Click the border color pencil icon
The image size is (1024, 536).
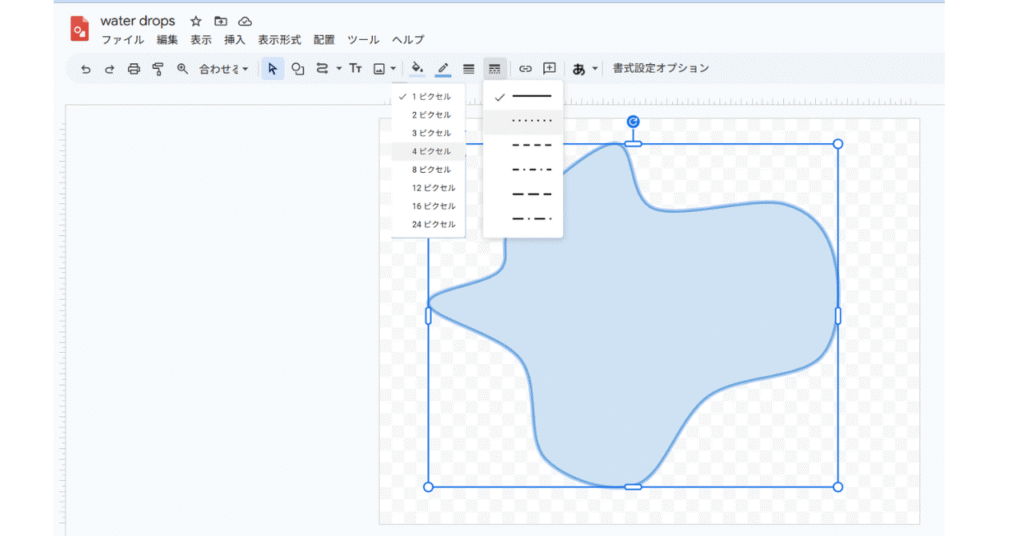(443, 69)
